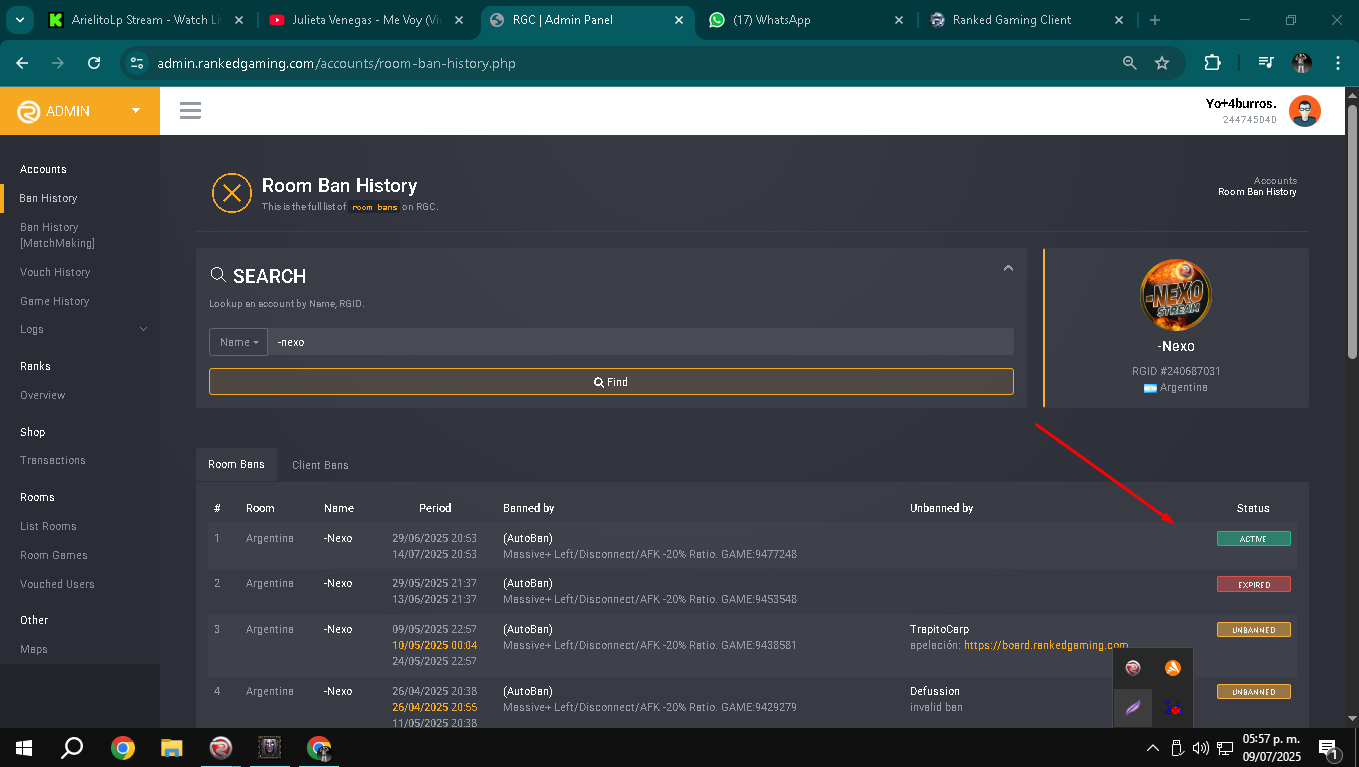This screenshot has height=767, width=1359.
Task: Click the Find button
Action: pyautogui.click(x=611, y=382)
